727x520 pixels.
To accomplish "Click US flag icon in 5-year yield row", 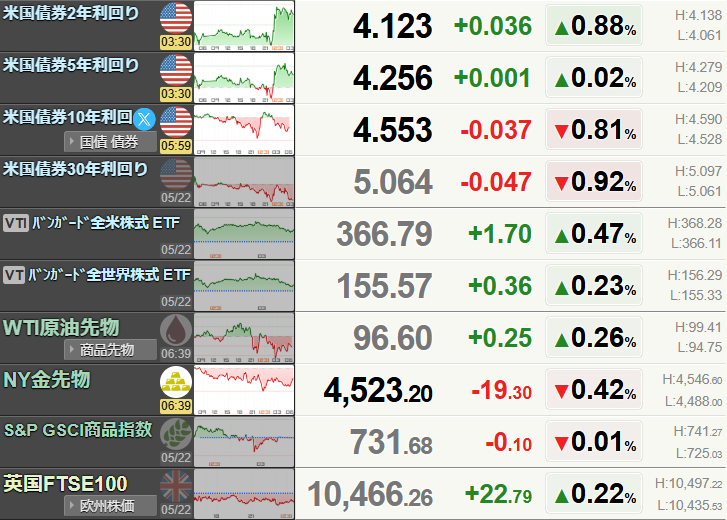I will (176, 70).
